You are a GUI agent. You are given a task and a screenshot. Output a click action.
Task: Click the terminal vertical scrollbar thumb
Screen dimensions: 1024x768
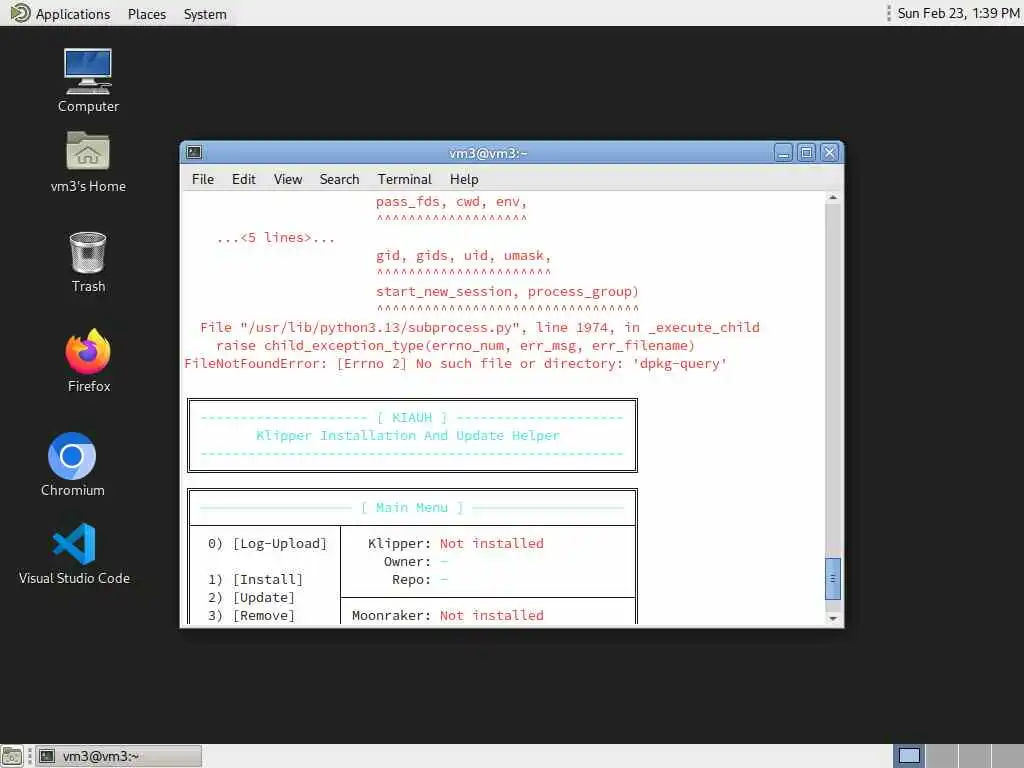(833, 579)
